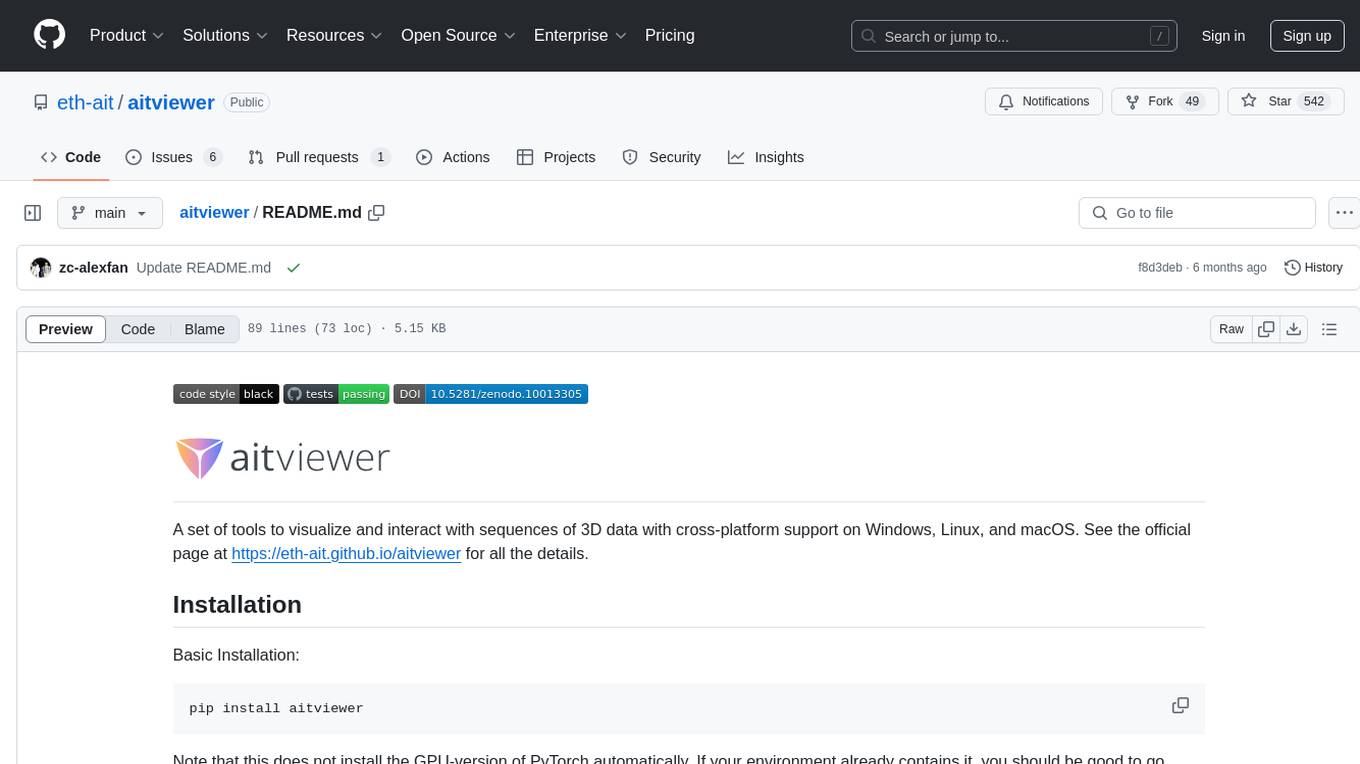This screenshot has height=764, width=1360.
Task: Open zc-alexfan profile link
Action: 93,268
